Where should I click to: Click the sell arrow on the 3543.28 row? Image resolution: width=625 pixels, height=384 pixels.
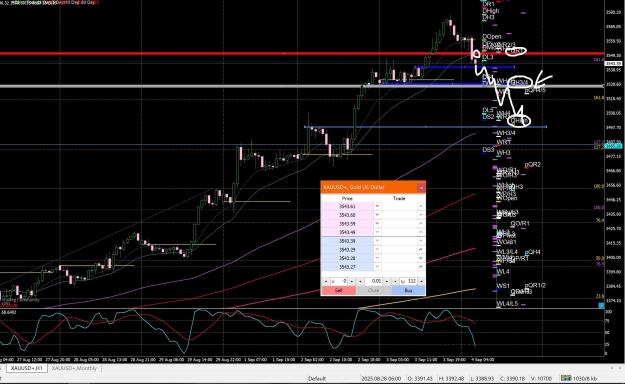(x=377, y=258)
